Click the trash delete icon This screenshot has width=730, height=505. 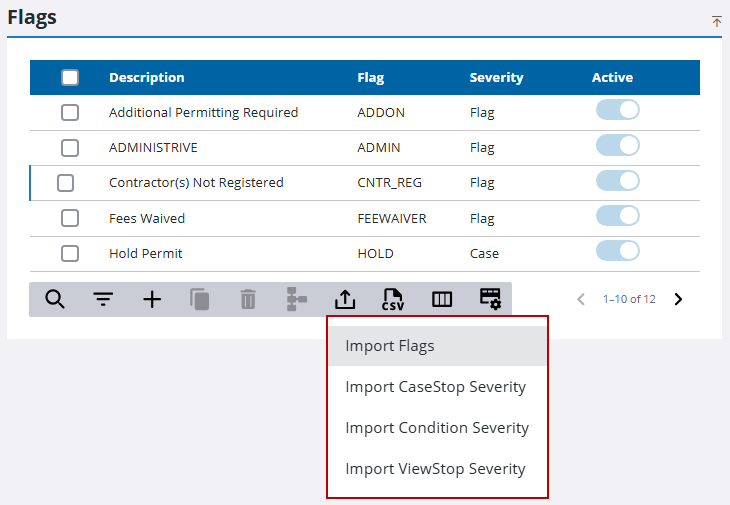click(248, 299)
